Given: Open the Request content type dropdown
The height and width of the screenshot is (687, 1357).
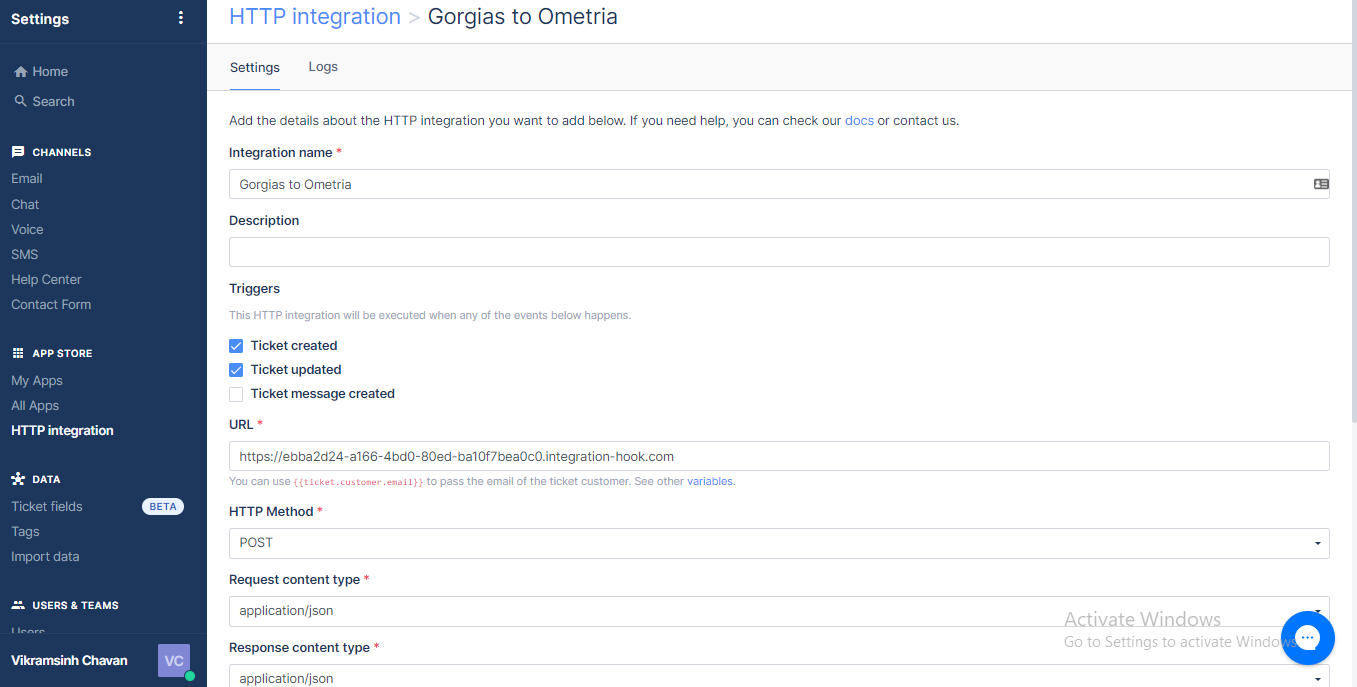Looking at the screenshot, I should tap(779, 611).
